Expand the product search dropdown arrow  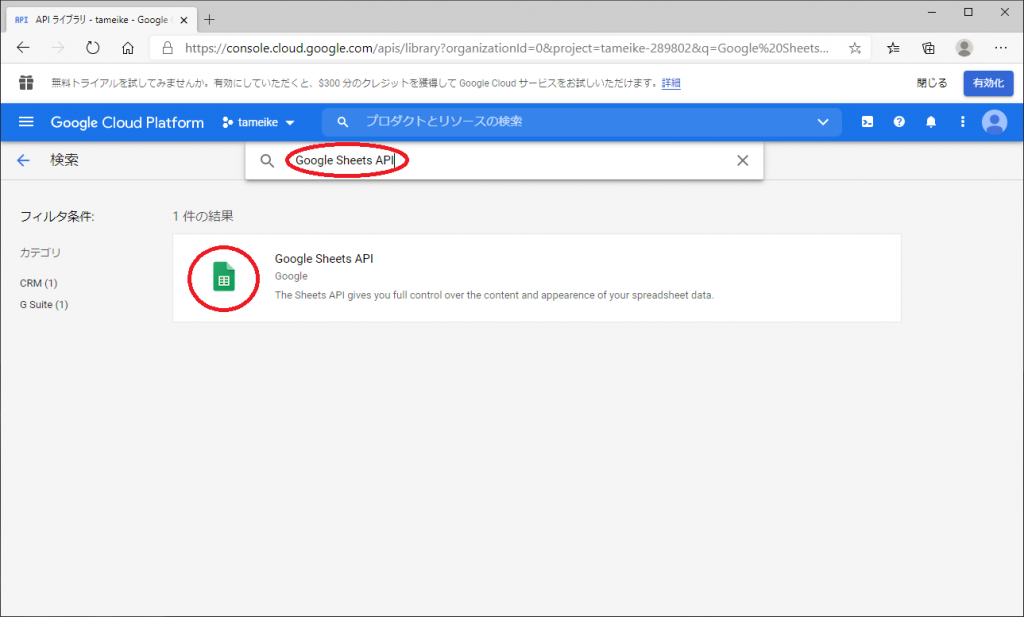pyautogui.click(x=823, y=122)
